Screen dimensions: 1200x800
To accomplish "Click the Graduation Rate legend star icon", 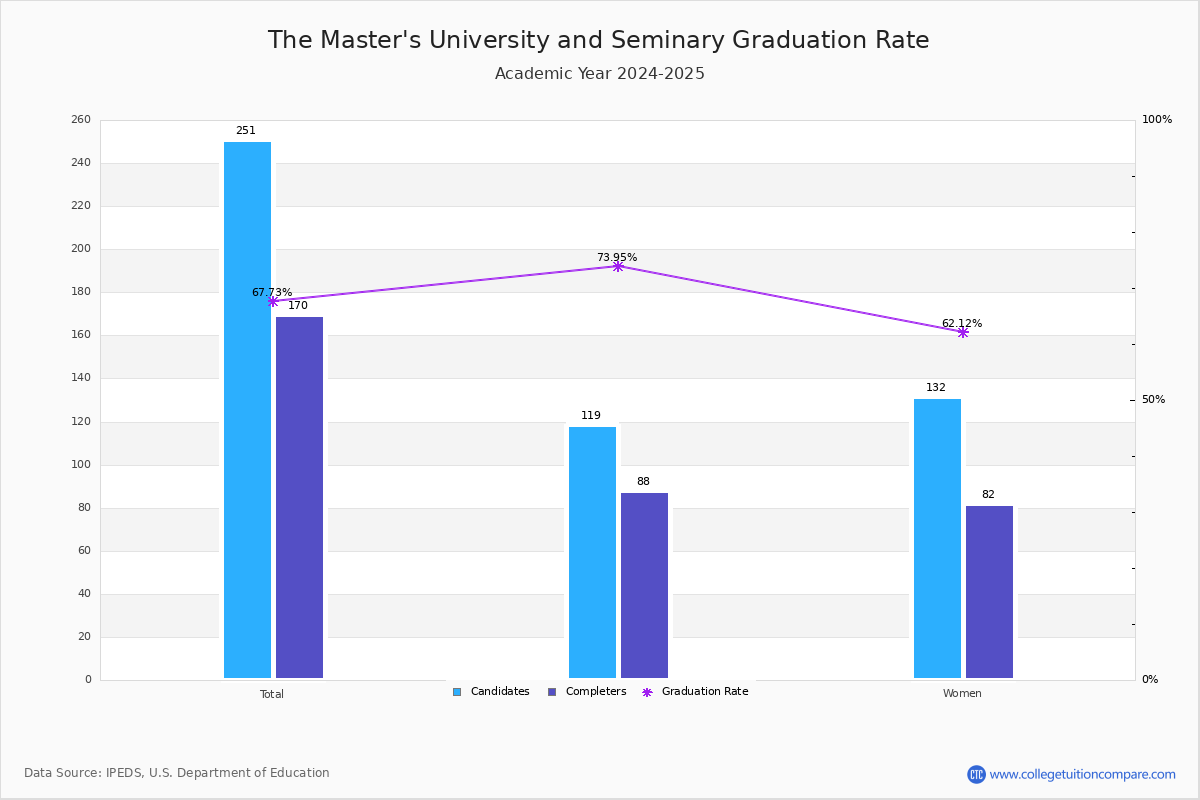I will 647,692.
